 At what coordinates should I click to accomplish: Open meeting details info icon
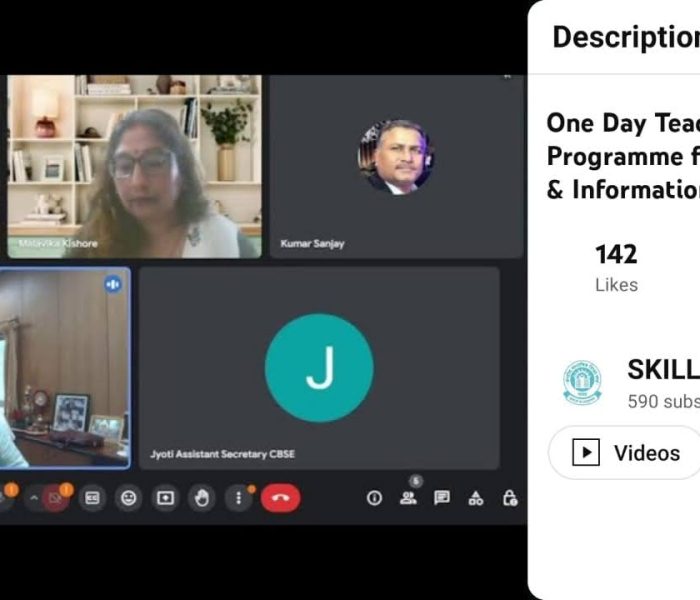pyautogui.click(x=374, y=498)
